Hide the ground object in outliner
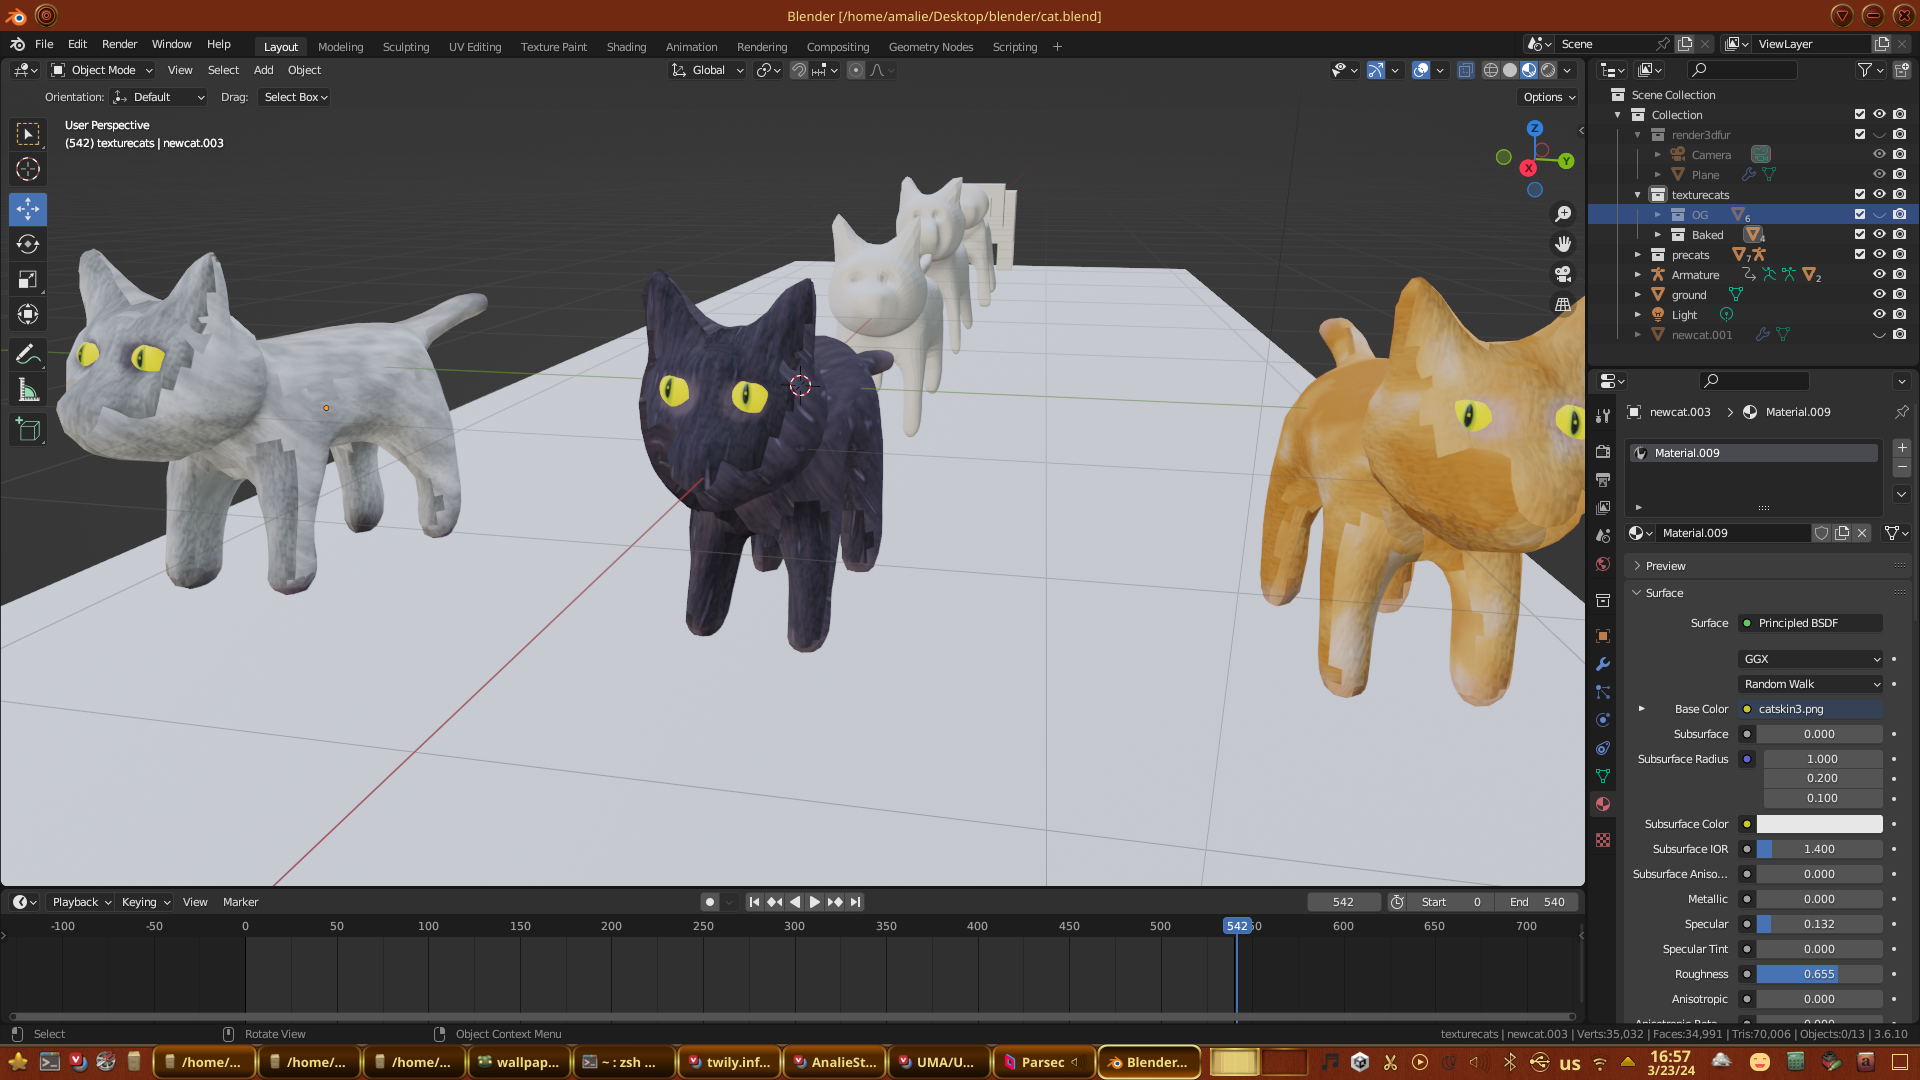The image size is (1920, 1080). (x=1879, y=295)
